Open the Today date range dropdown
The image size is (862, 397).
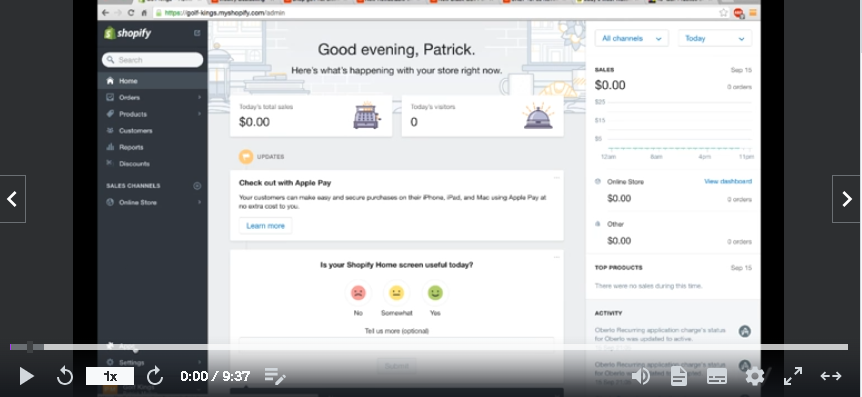pyautogui.click(x=715, y=38)
